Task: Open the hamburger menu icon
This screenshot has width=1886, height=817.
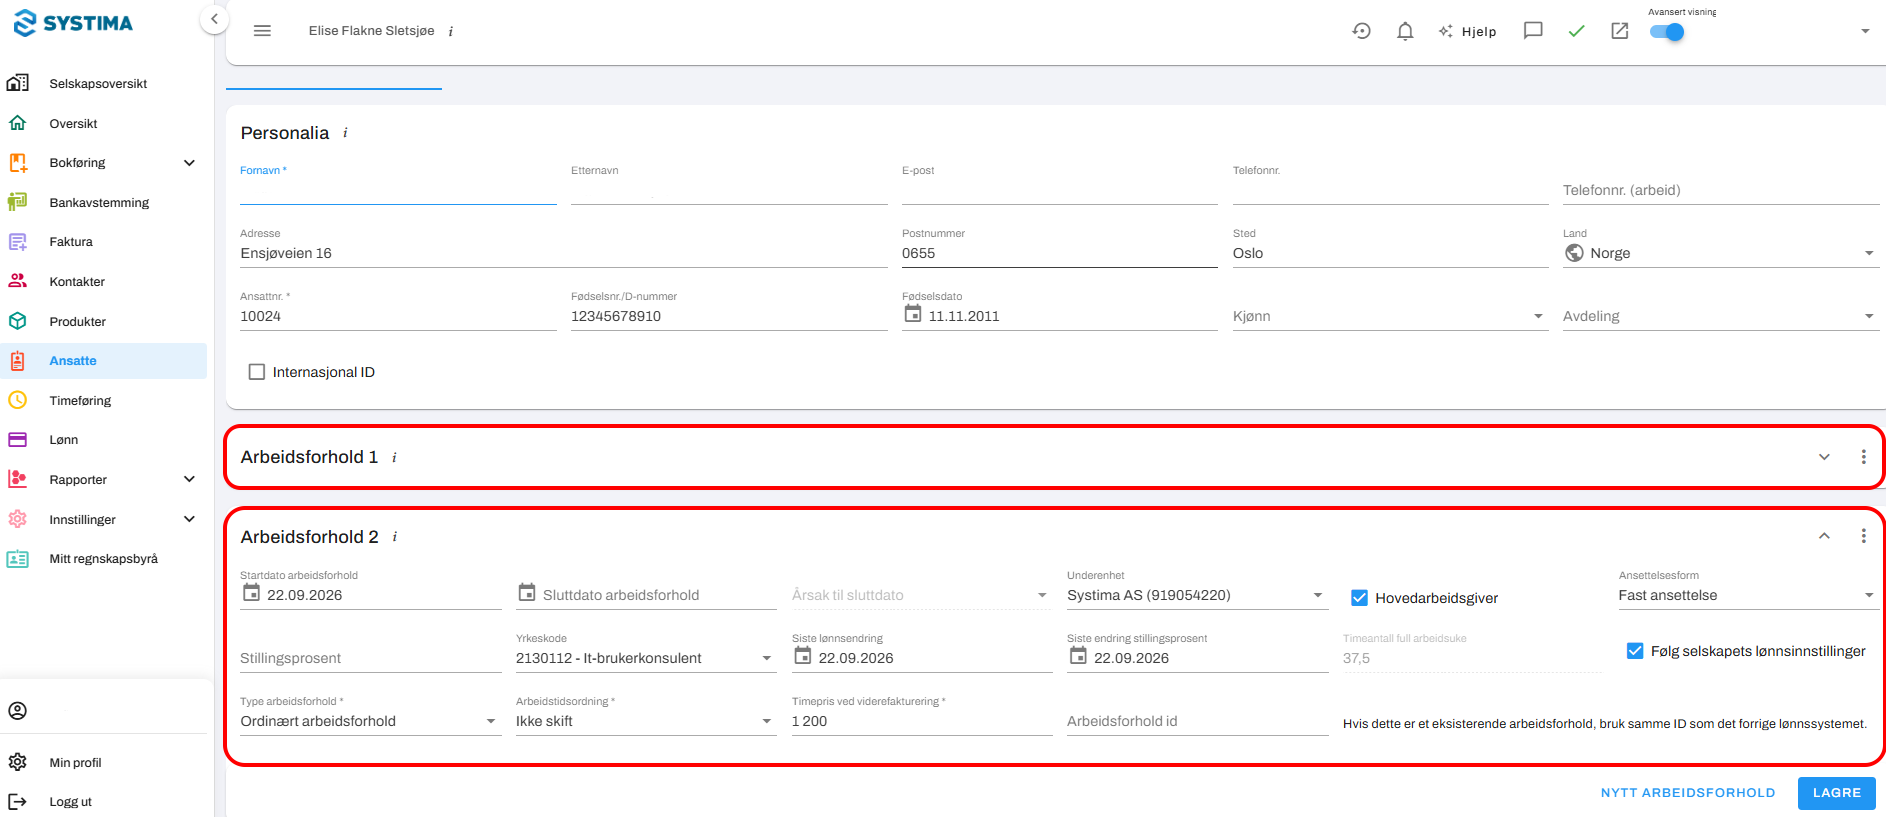Action: [262, 31]
